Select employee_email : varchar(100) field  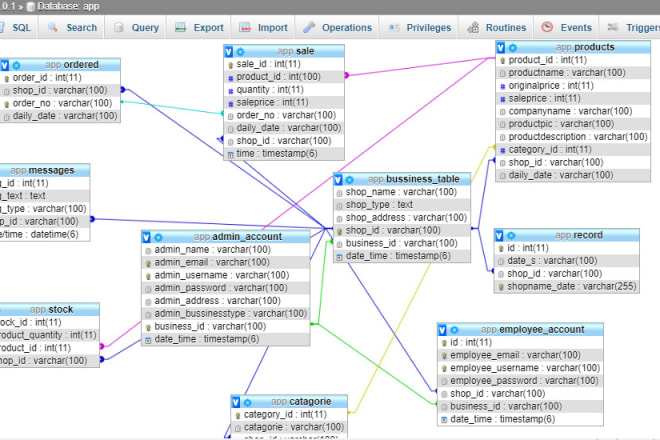click(x=521, y=355)
